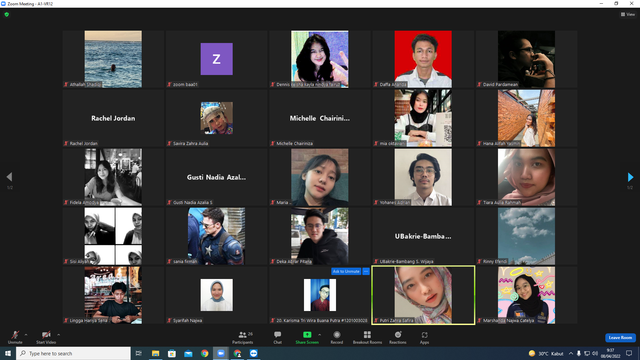Select the zoom baa01 participant tile
This screenshot has height=360, width=640.
click(x=216, y=59)
